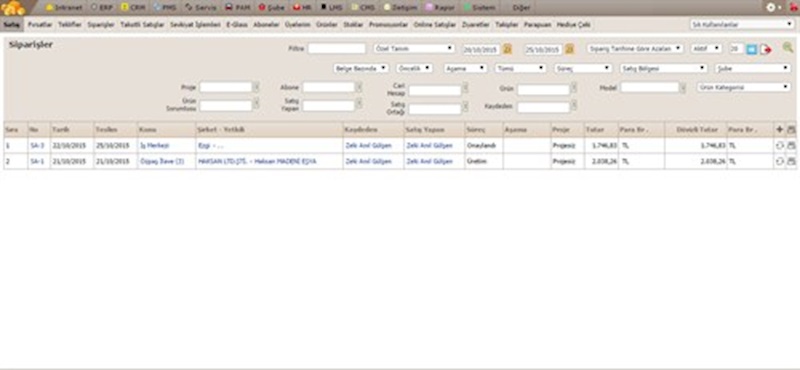Viewport: 800px width, 370px height.
Task: Expand the Ürün Kategorisi dropdown
Action: point(744,87)
